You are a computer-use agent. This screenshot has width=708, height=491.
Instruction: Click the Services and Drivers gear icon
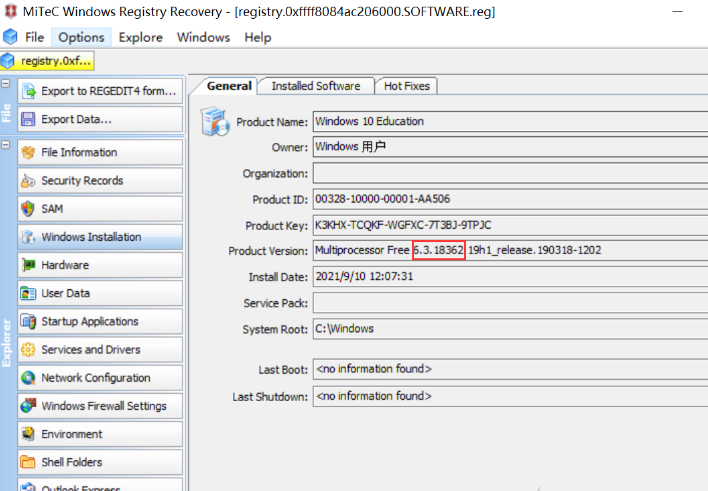pos(28,350)
